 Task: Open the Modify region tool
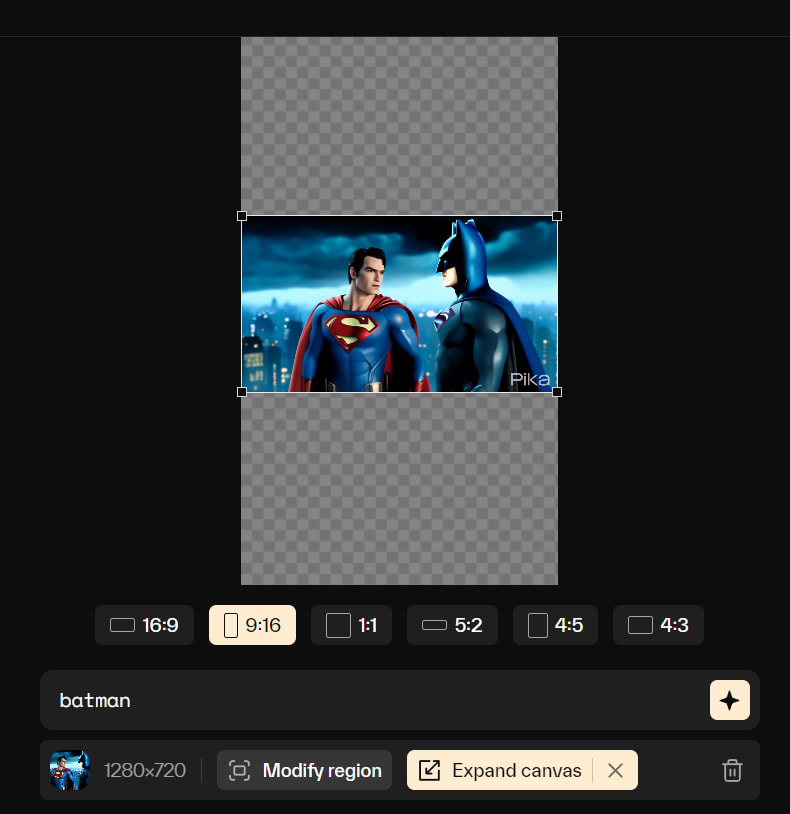[305, 770]
